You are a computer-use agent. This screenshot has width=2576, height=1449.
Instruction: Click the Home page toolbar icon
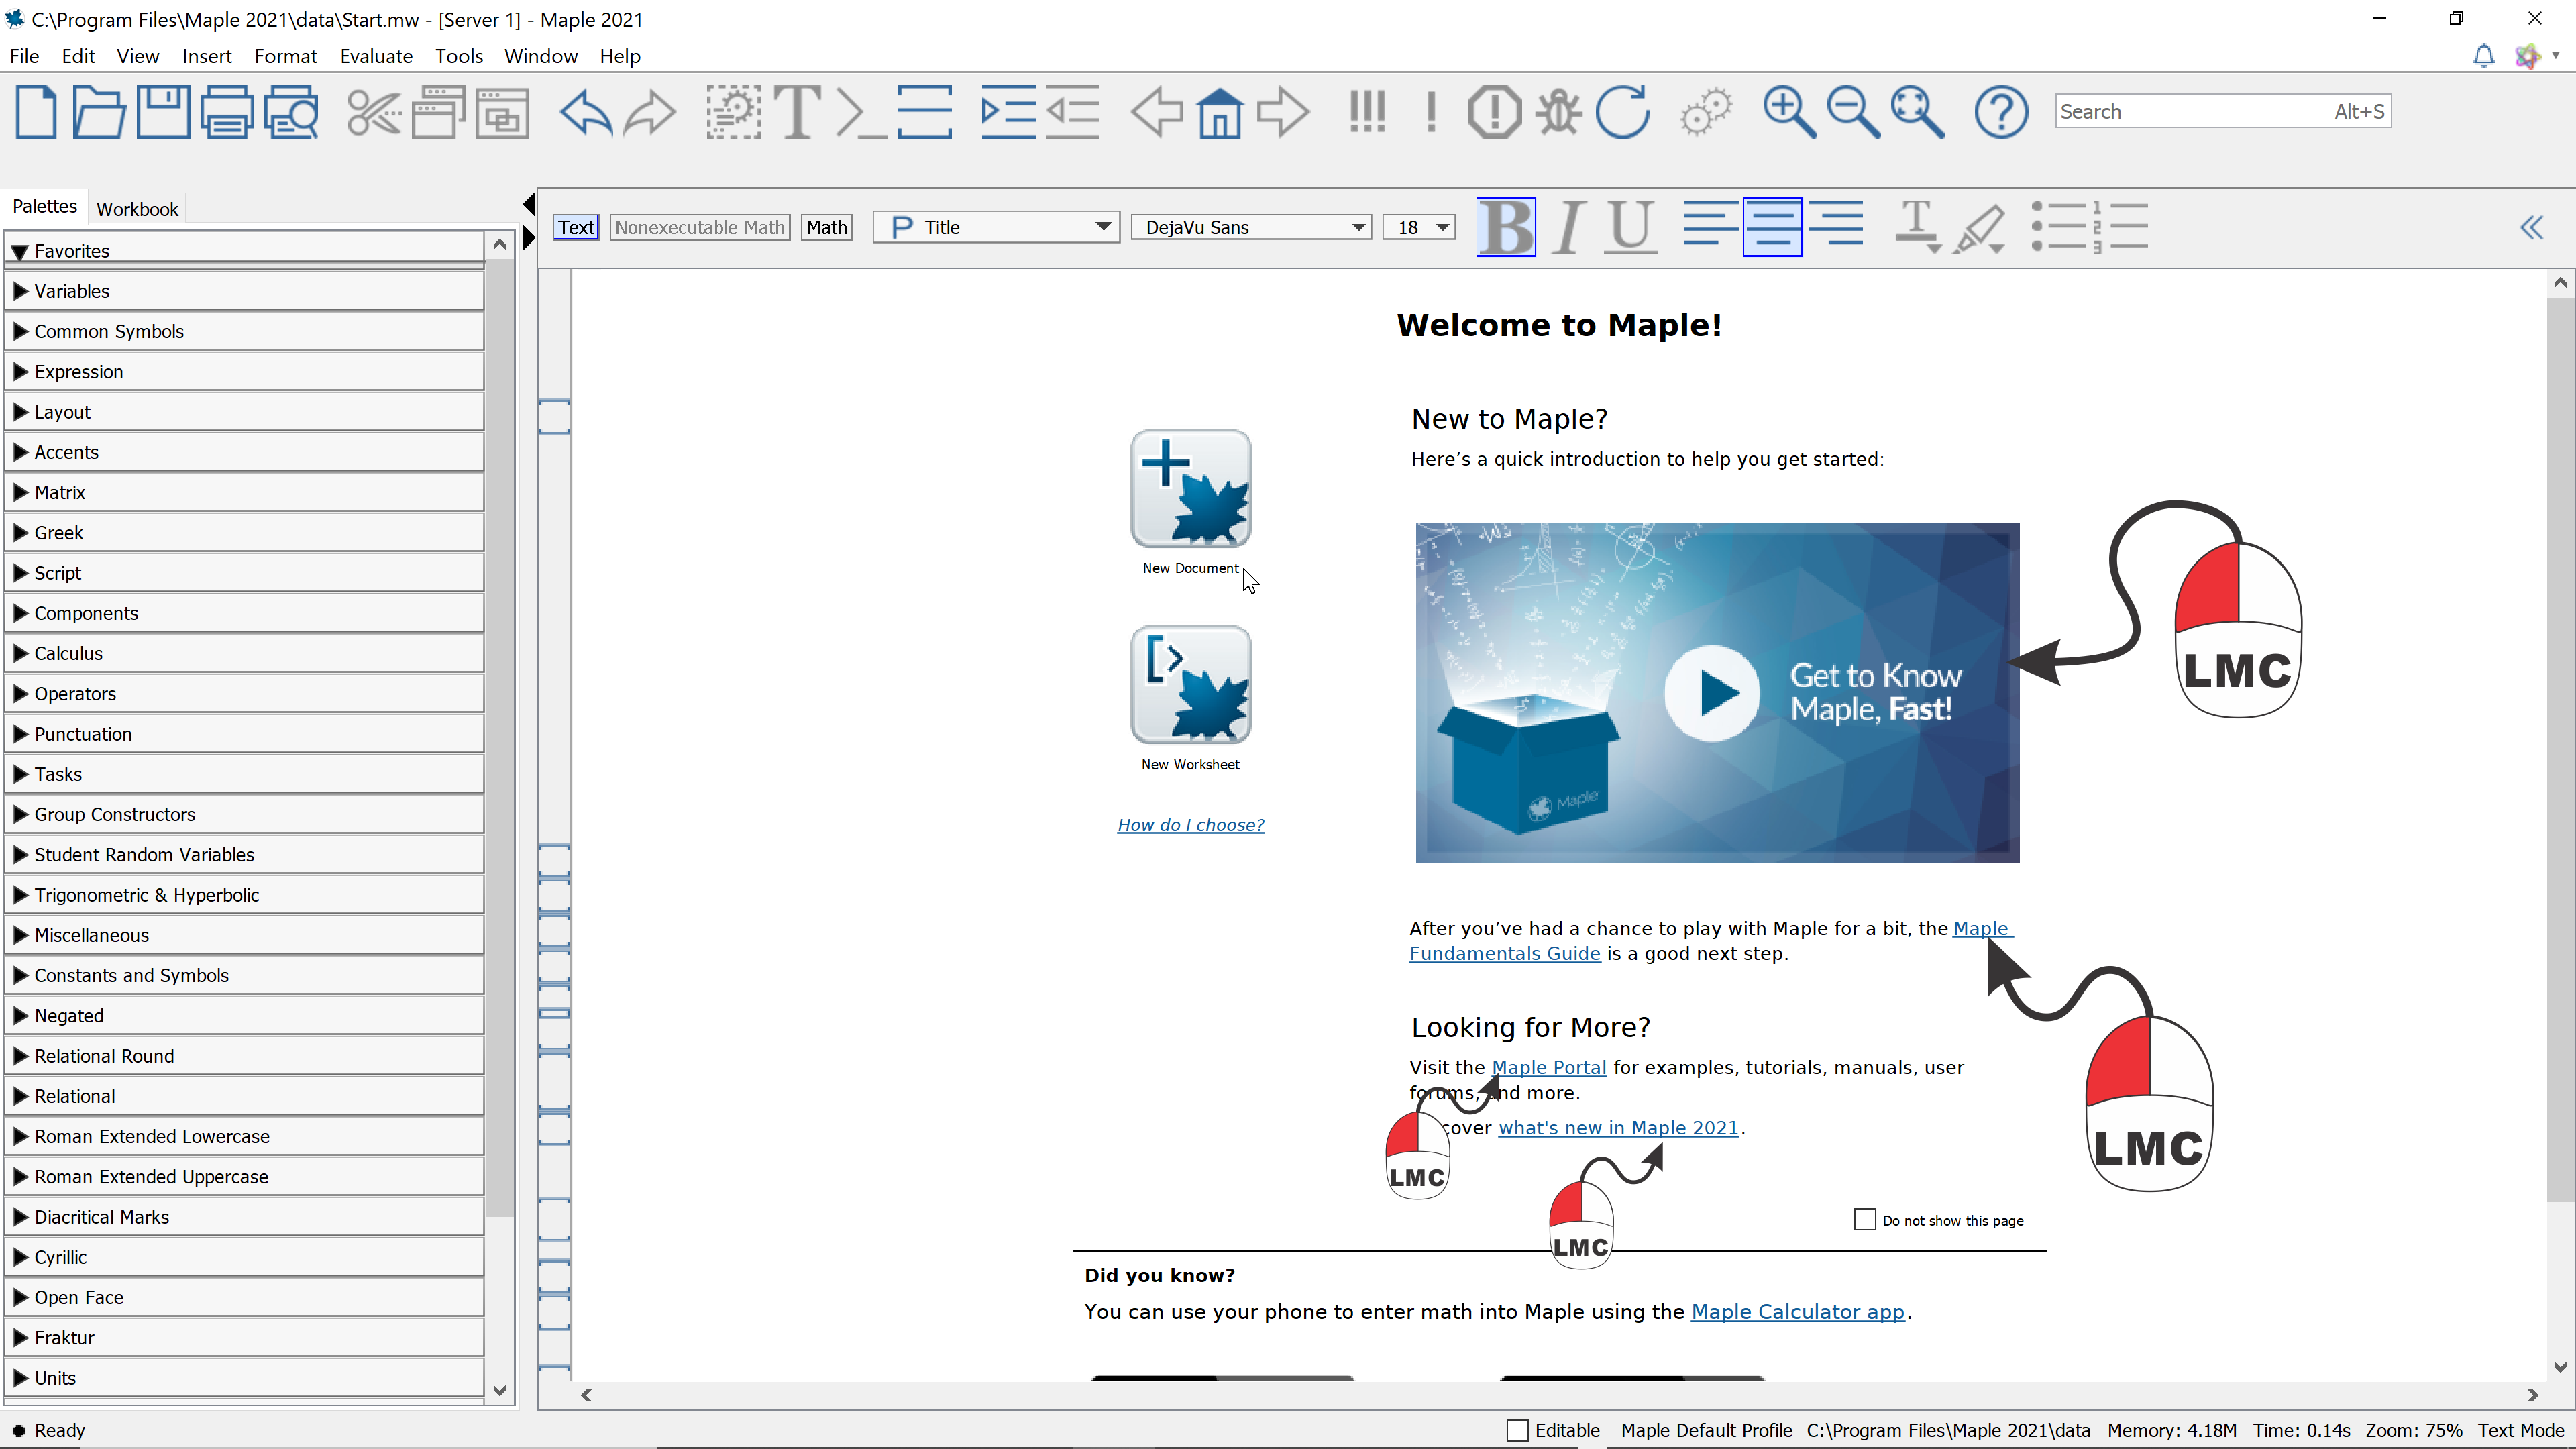[1220, 112]
